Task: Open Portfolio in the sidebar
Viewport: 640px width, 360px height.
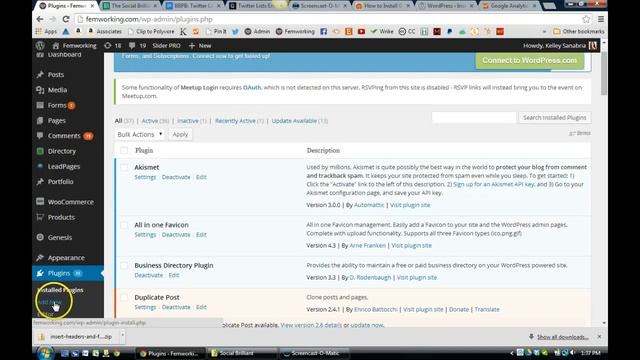Action: [x=60, y=182]
